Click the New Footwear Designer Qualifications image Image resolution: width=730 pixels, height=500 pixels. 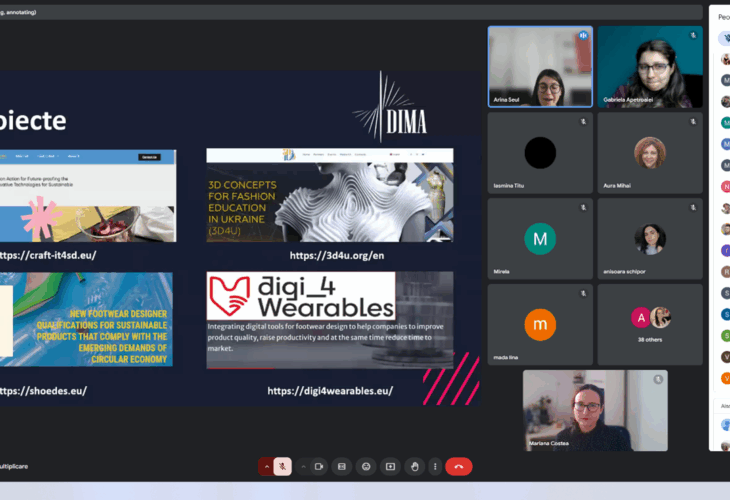click(86, 319)
